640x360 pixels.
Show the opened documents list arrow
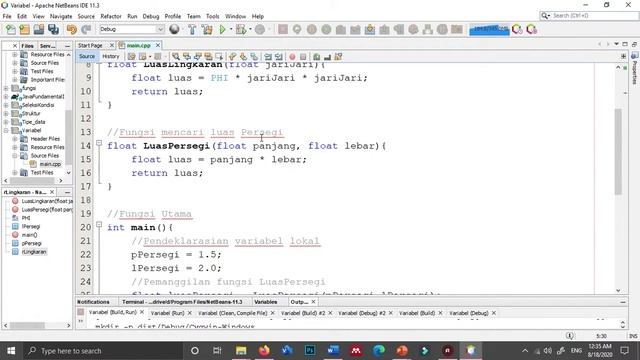pos(616,44)
